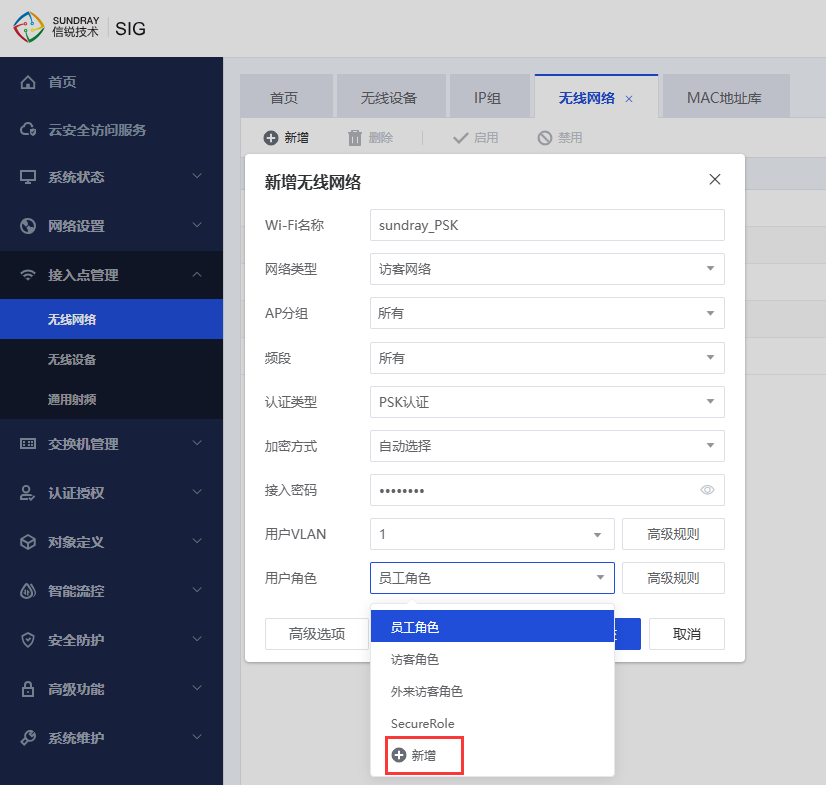The image size is (826, 785).
Task: Open the 认证类型 dropdown
Action: click(547, 402)
